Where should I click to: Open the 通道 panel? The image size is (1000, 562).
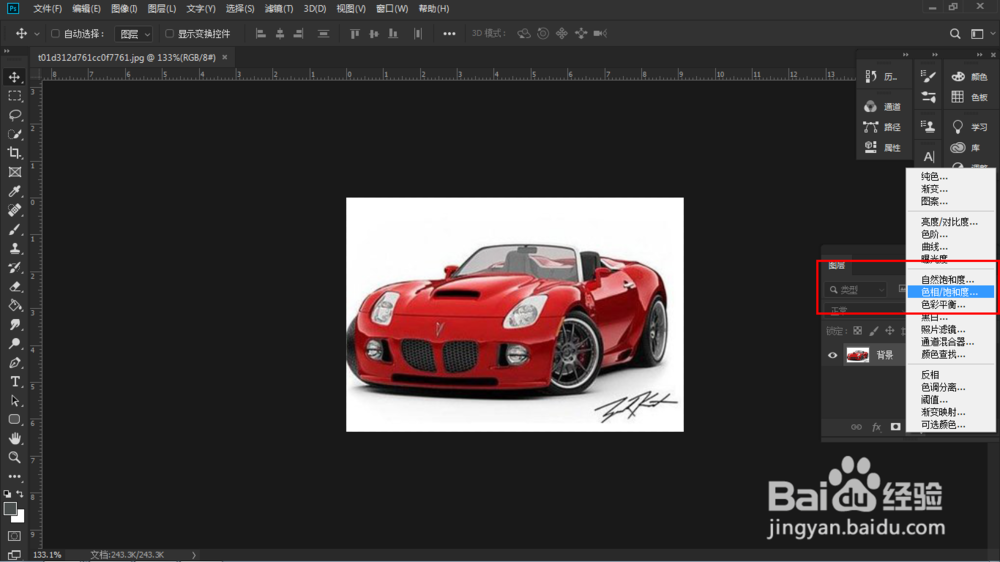[883, 107]
